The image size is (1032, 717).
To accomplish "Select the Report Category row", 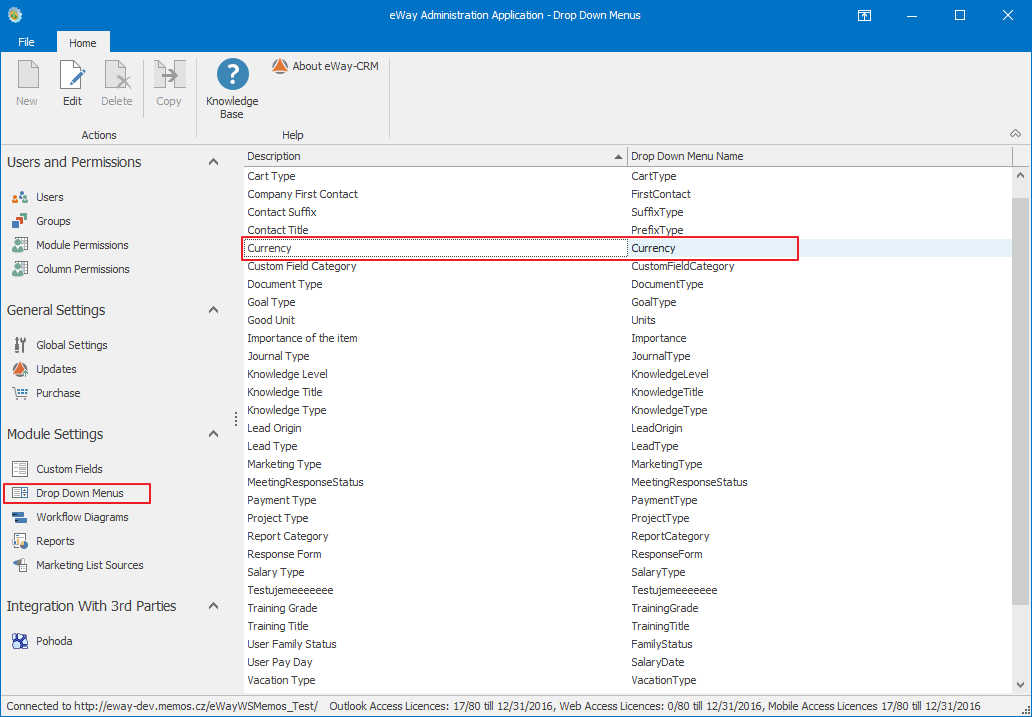I will pos(627,536).
